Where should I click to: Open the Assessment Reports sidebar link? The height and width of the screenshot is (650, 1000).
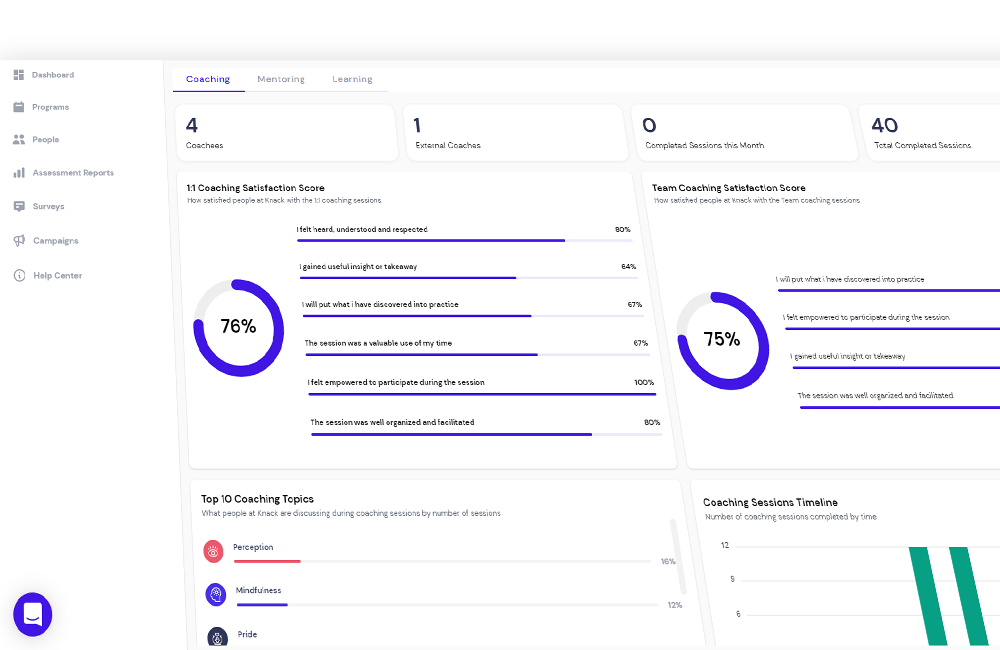[73, 173]
